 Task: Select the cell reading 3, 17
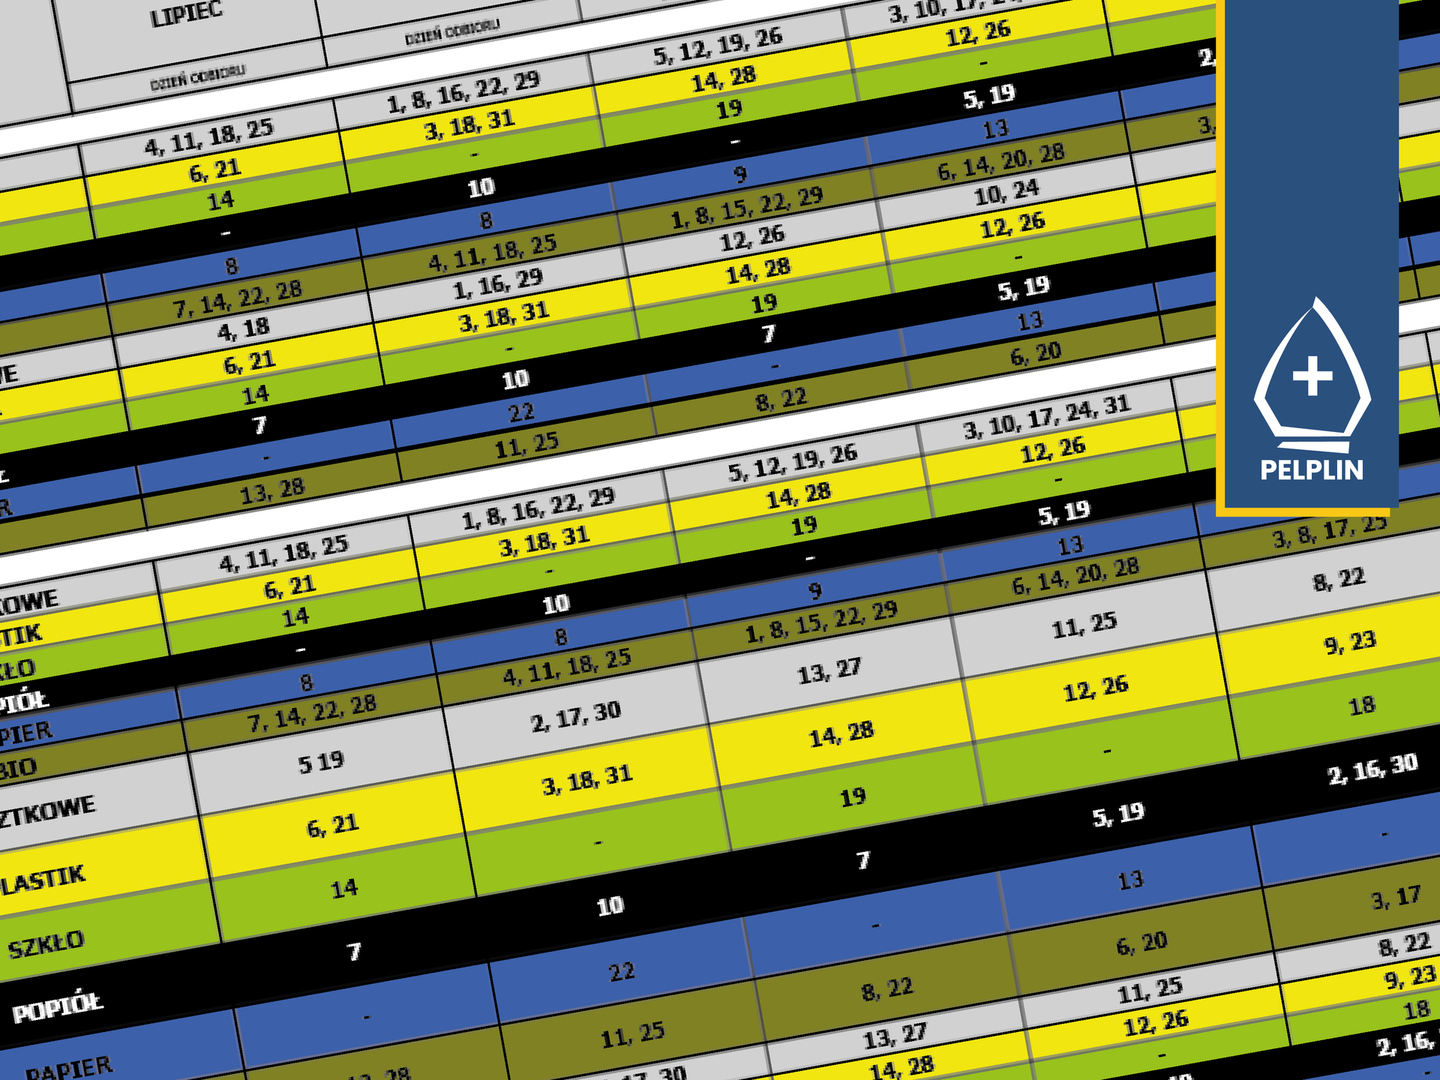click(x=1395, y=898)
